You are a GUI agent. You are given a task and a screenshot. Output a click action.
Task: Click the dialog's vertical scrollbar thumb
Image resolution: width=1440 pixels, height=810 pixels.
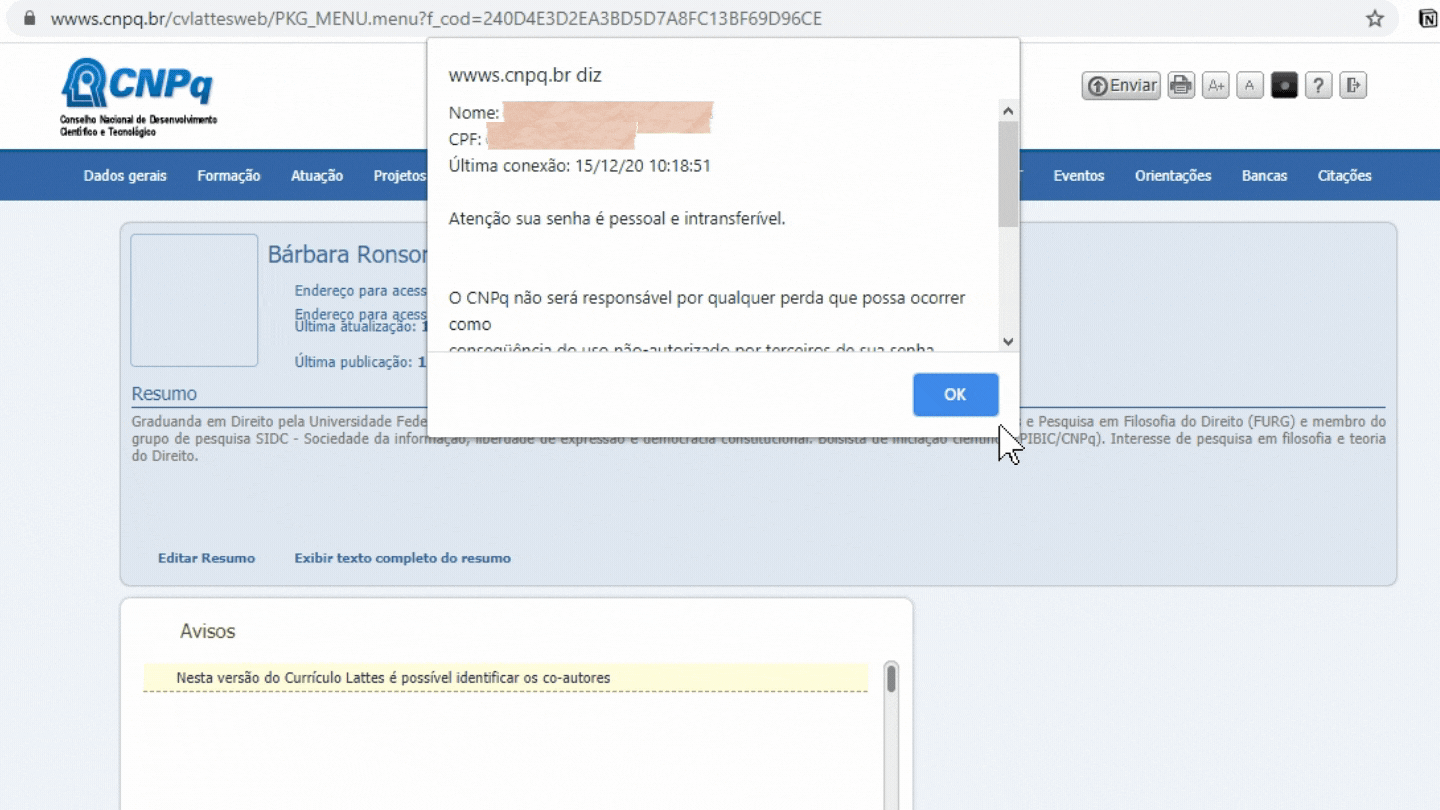point(1008,175)
